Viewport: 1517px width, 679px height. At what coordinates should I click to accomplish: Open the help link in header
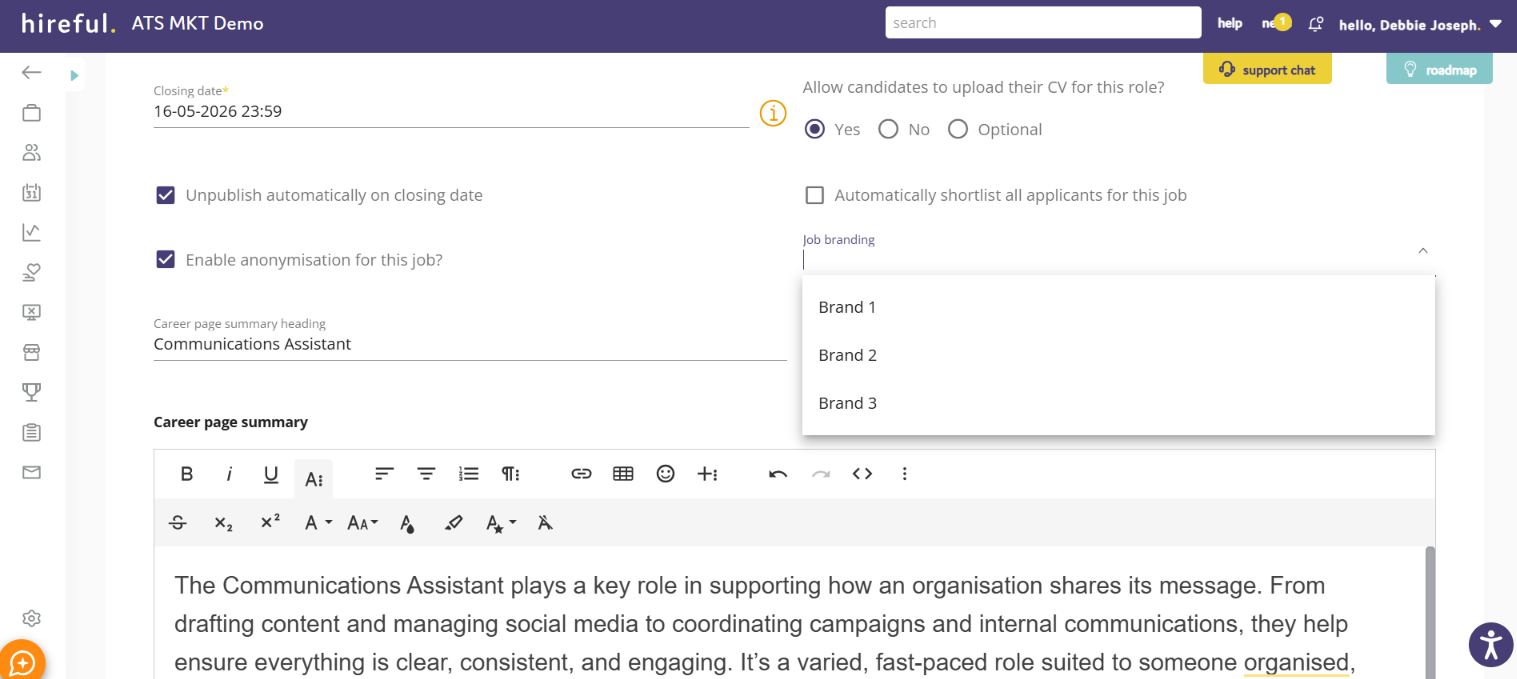click(x=1229, y=24)
